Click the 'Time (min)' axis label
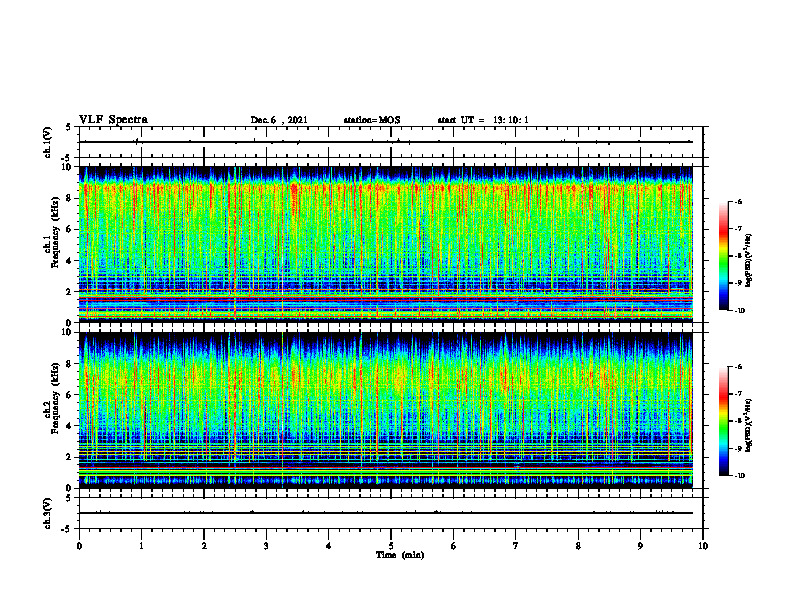The width and height of the screenshot is (792, 612). pos(400,555)
